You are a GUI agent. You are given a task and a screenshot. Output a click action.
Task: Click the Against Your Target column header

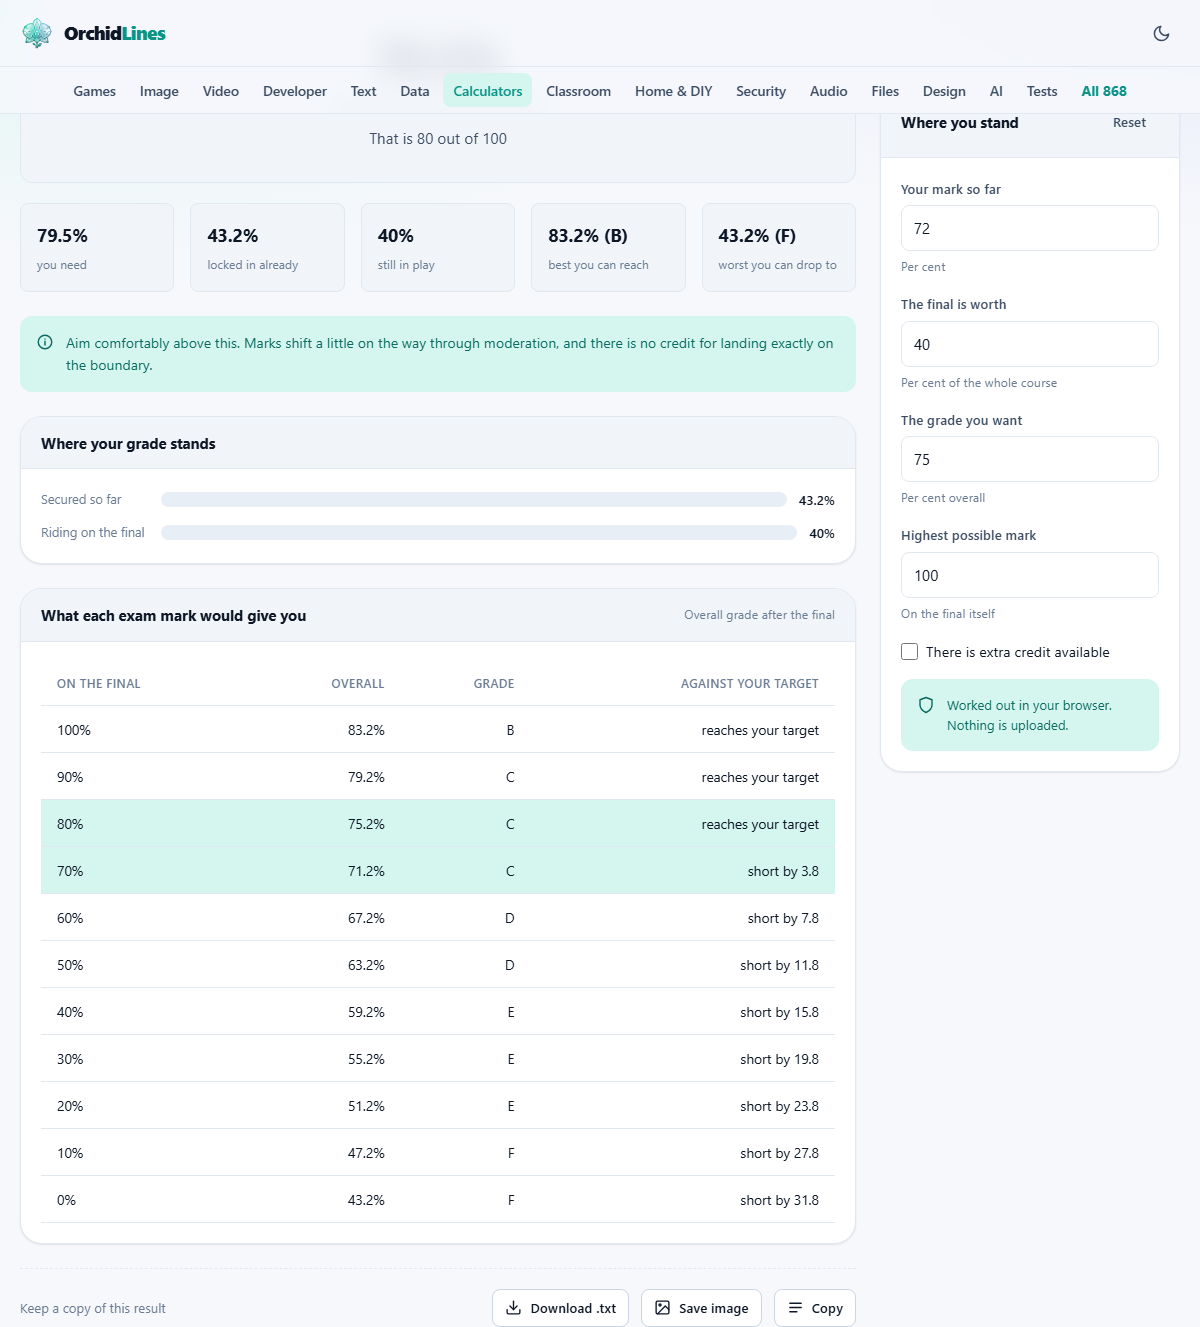750,684
